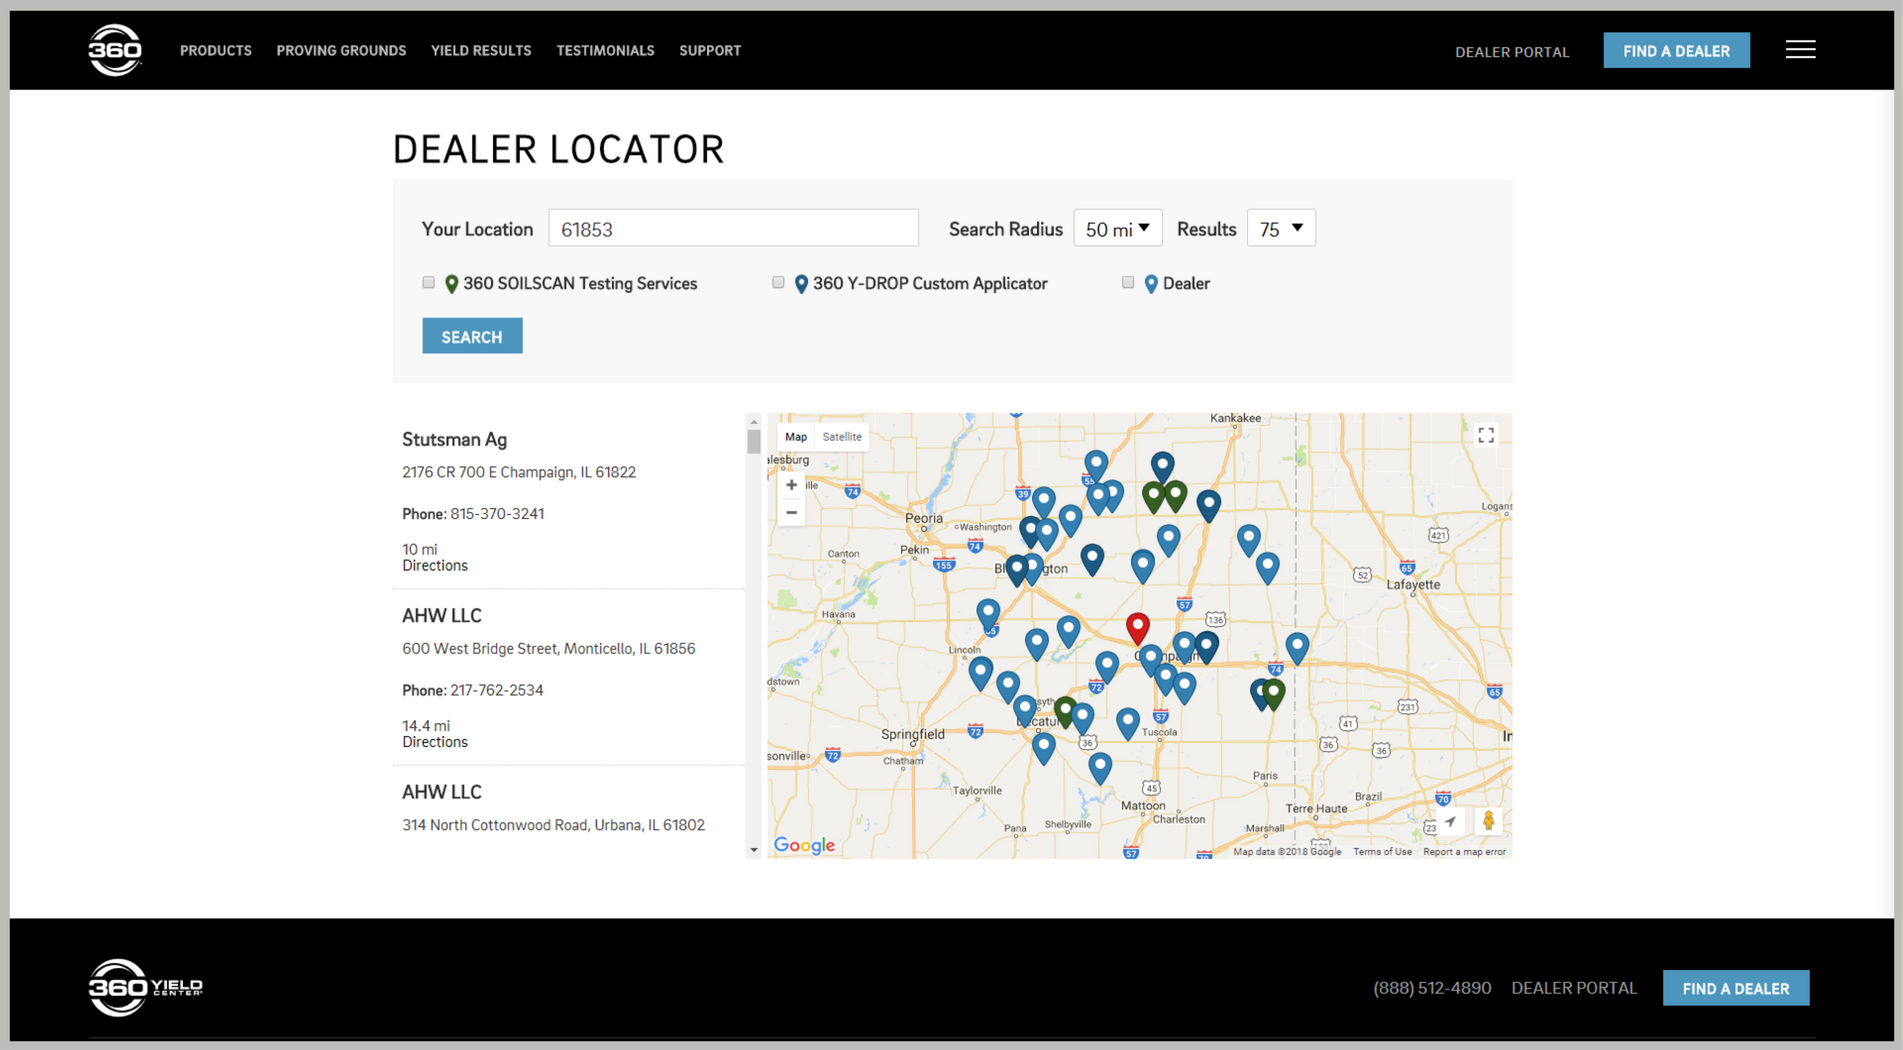Open the Support menu
This screenshot has width=1903, height=1050.
710,50
